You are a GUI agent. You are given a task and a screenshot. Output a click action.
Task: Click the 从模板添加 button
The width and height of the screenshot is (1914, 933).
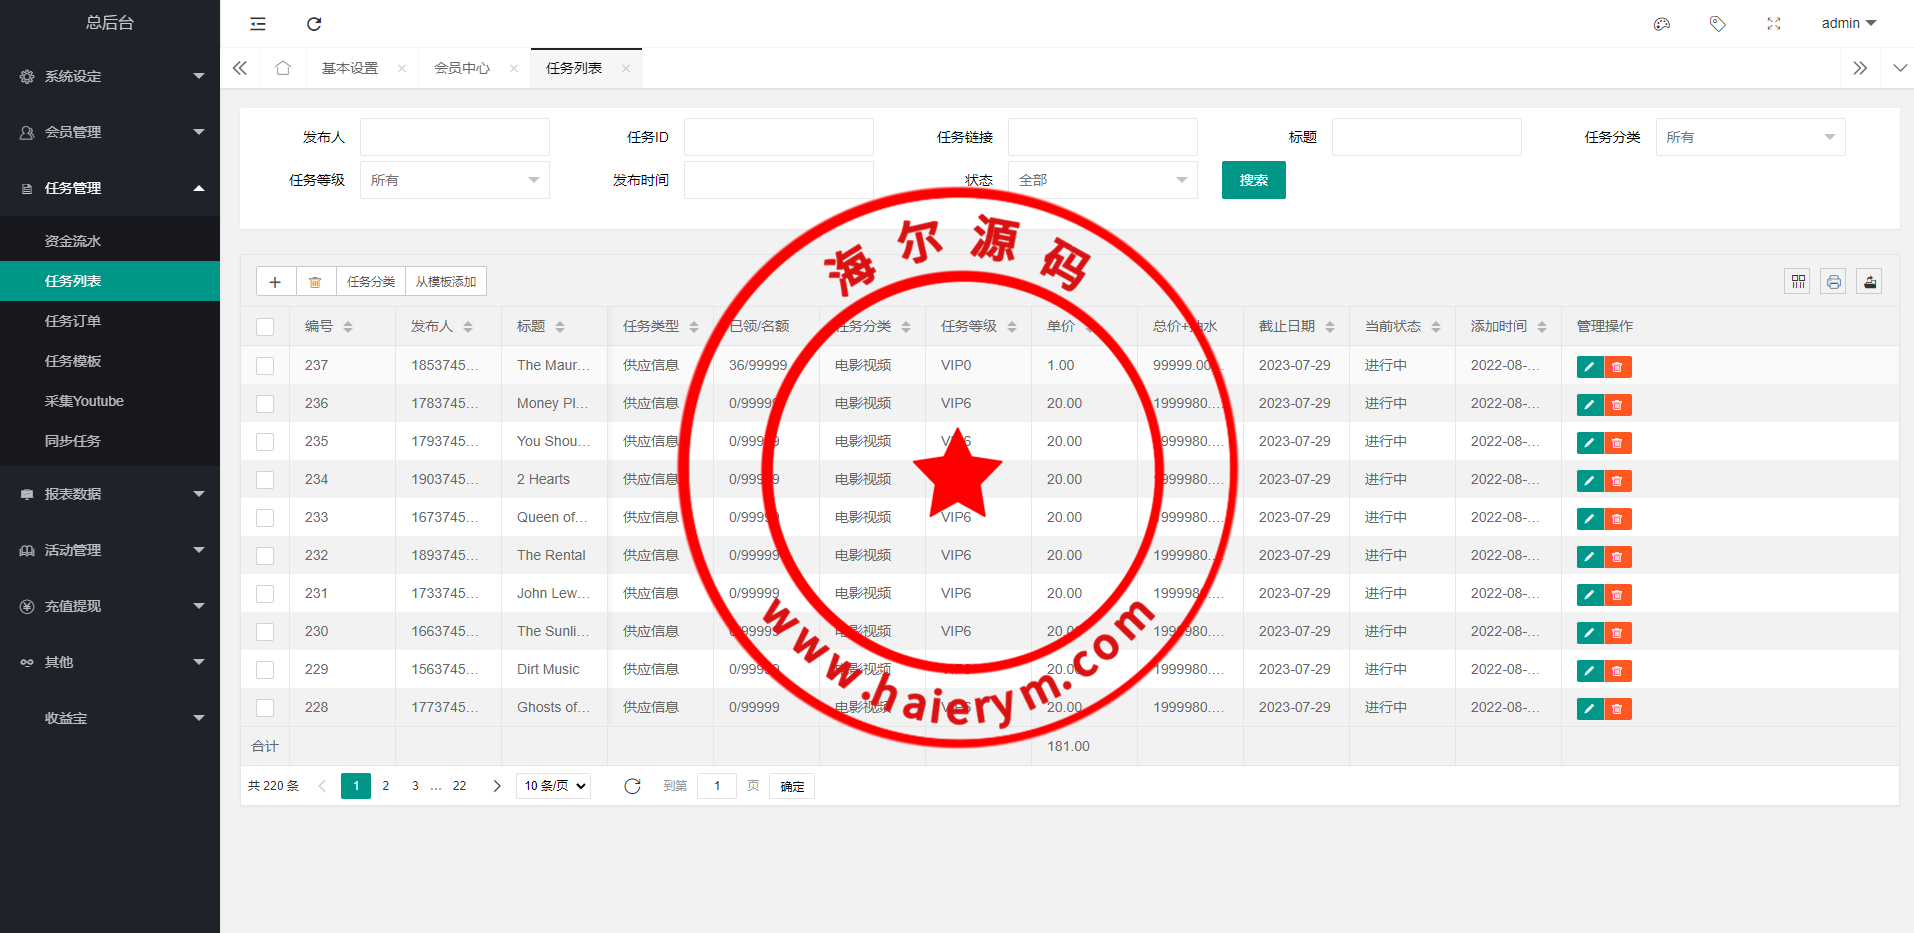[x=446, y=282]
